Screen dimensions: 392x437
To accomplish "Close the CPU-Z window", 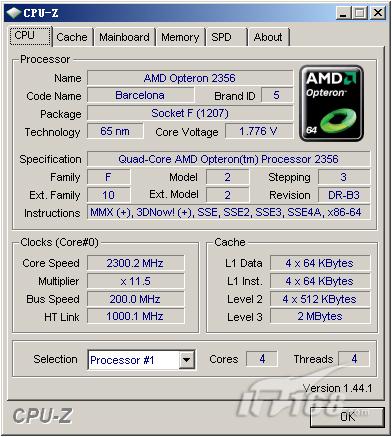I will (x=378, y=13).
